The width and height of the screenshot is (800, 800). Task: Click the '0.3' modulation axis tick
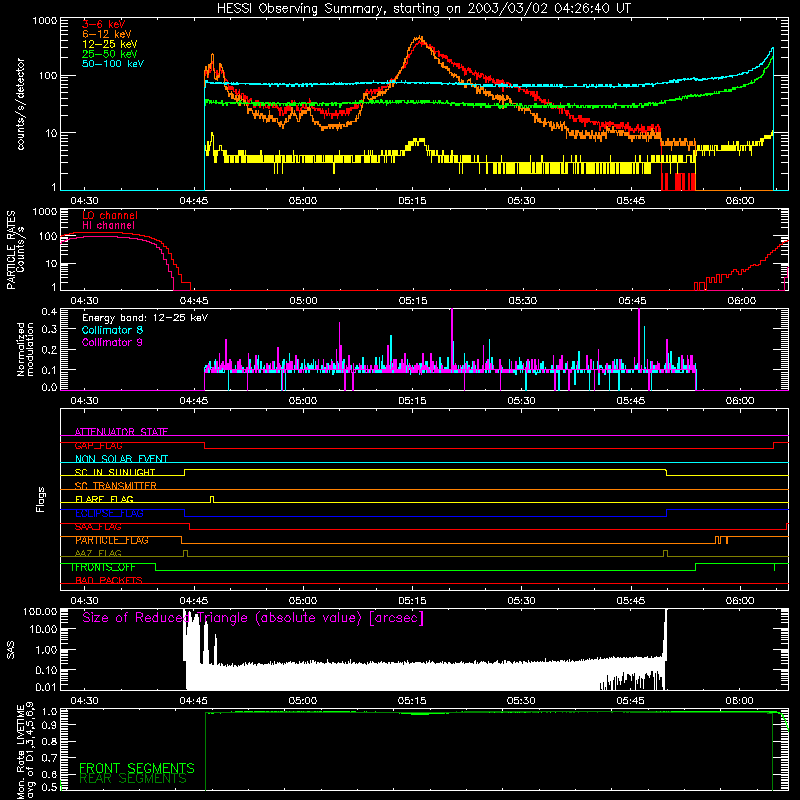(49, 330)
